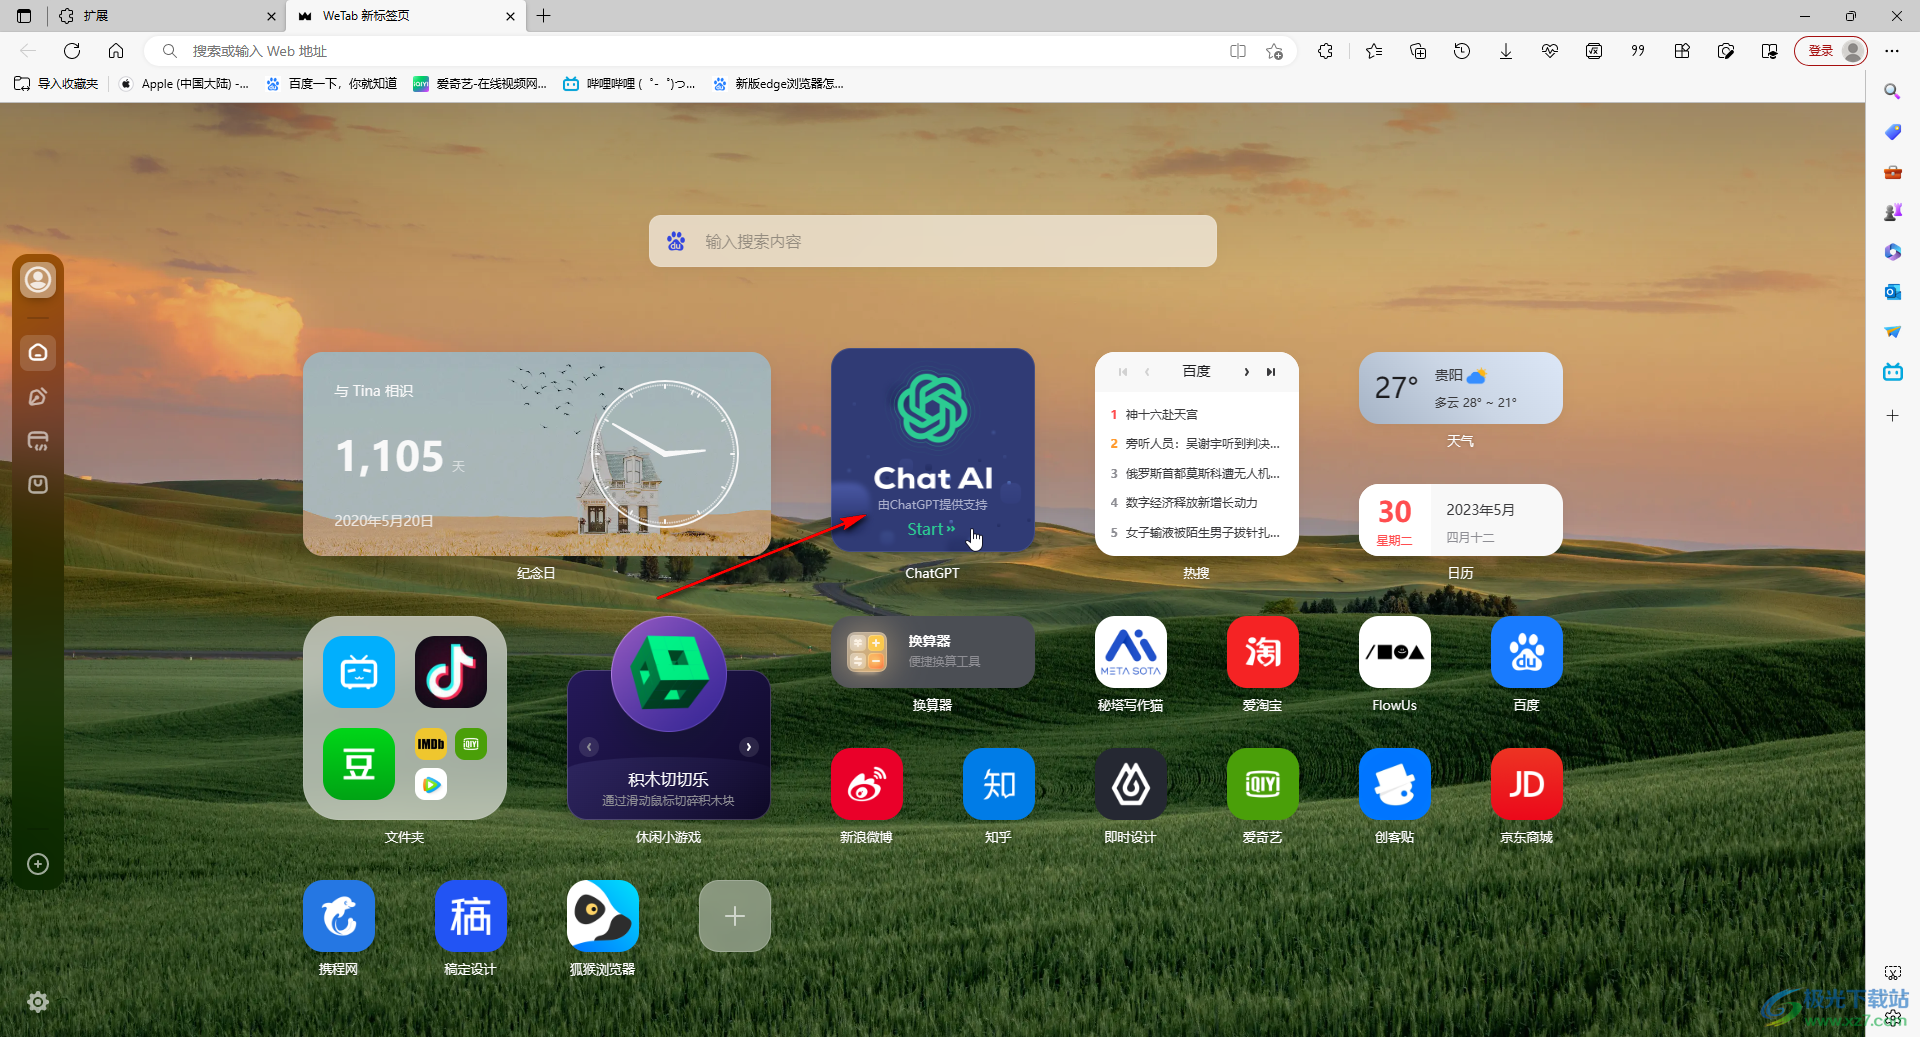Open bookmark 导入收藏夹
The width and height of the screenshot is (1920, 1037).
(57, 84)
